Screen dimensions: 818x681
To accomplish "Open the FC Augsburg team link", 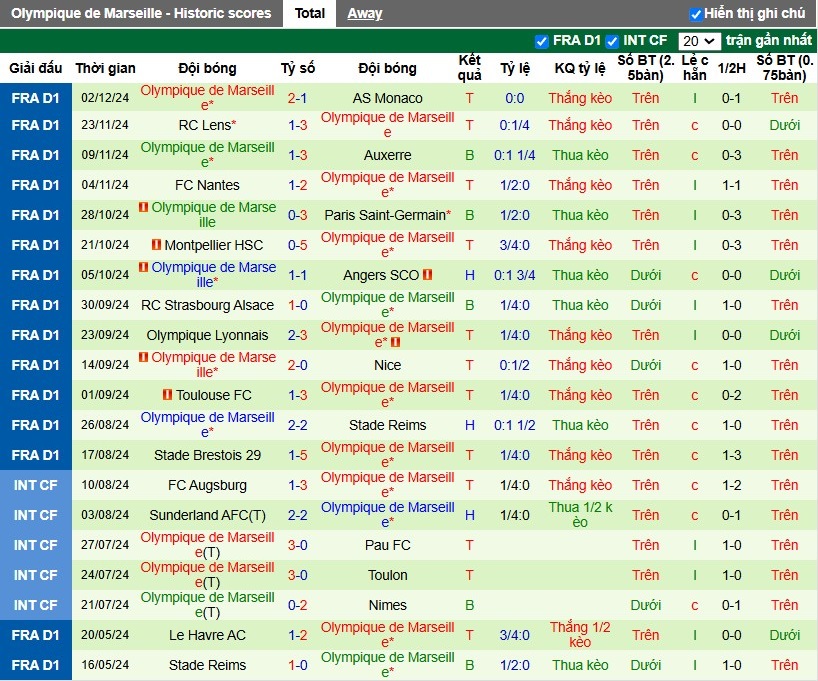I will tap(207, 485).
